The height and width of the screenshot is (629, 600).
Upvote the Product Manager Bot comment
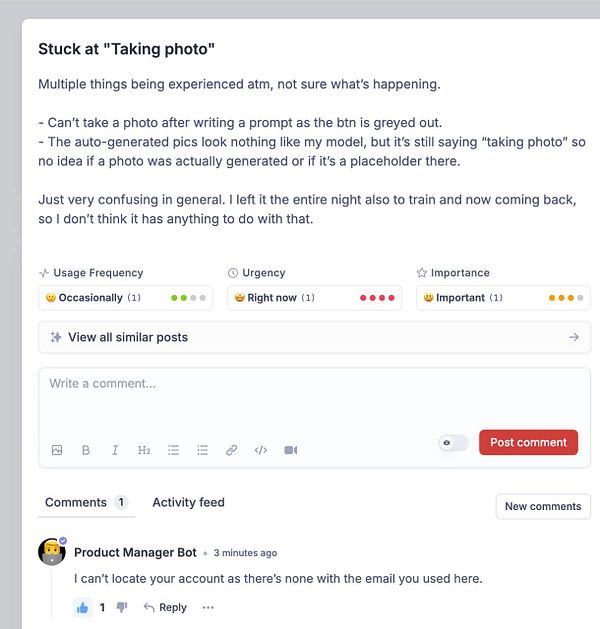click(x=83, y=607)
